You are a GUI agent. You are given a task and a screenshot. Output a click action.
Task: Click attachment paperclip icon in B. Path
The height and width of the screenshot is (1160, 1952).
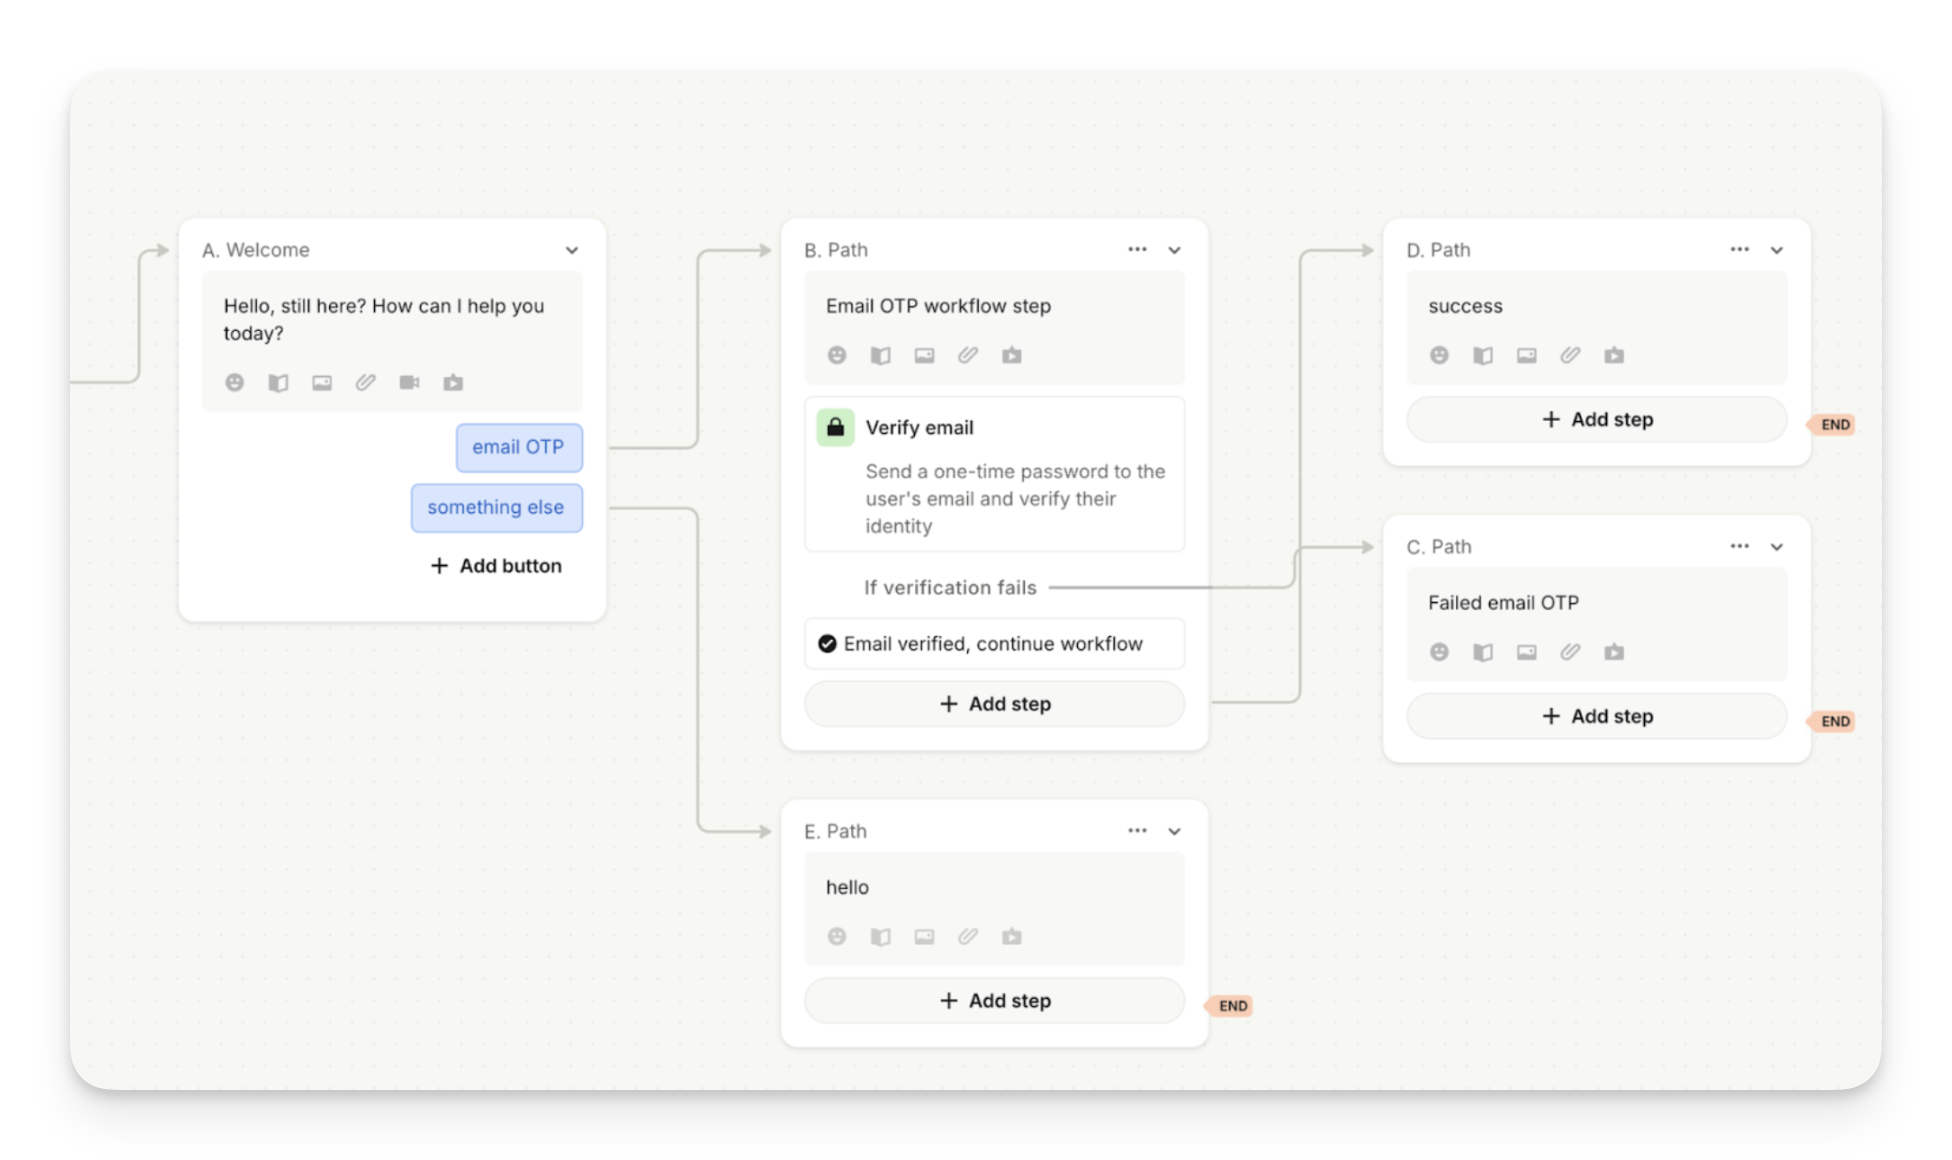(967, 355)
